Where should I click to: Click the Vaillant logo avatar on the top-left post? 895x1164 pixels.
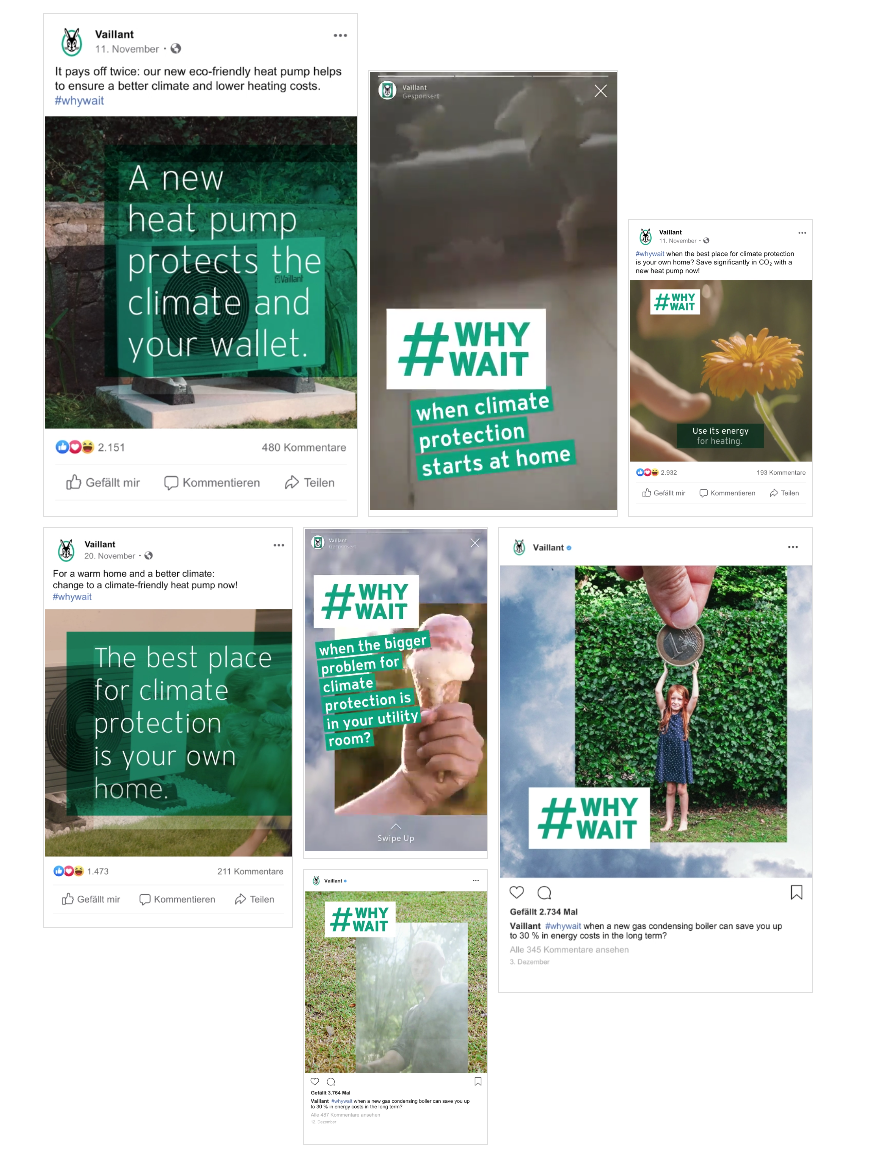72,42
